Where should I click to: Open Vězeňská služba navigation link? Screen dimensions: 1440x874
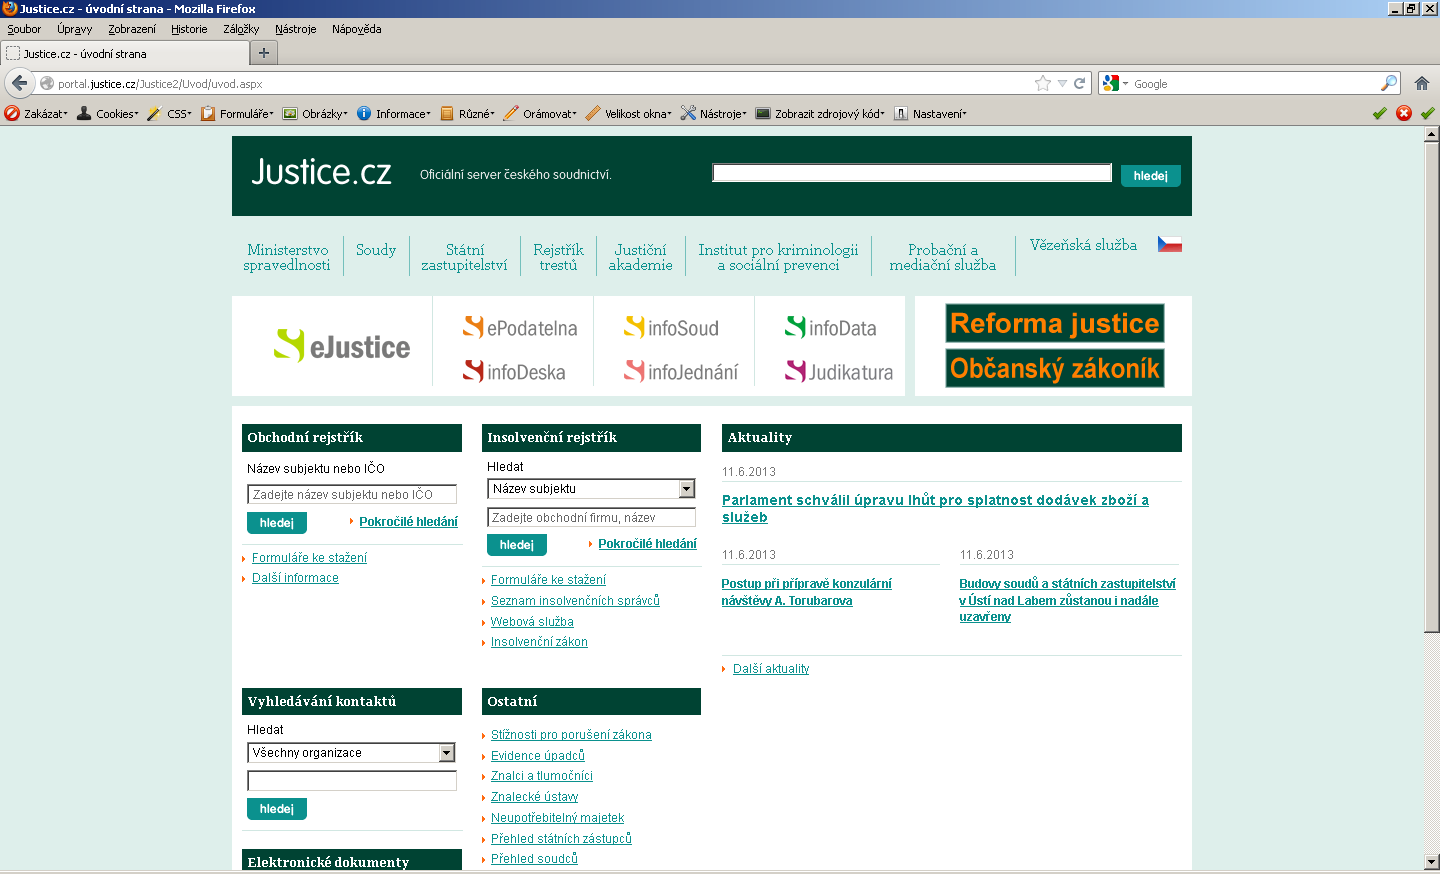click(1083, 245)
